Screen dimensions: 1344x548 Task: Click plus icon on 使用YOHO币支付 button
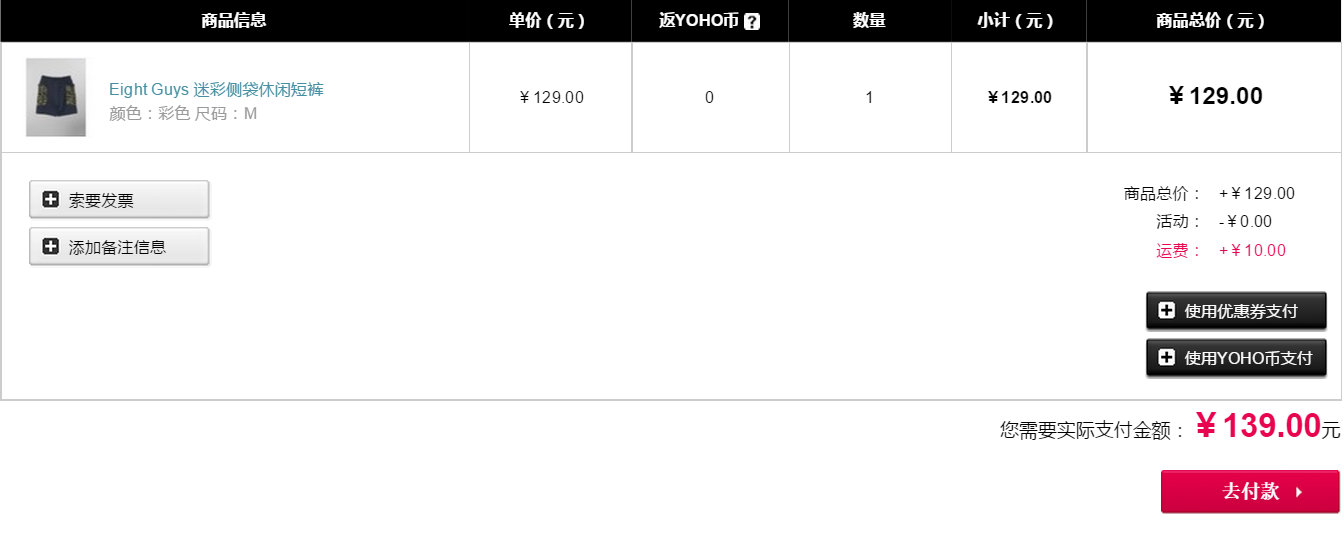(1166, 357)
